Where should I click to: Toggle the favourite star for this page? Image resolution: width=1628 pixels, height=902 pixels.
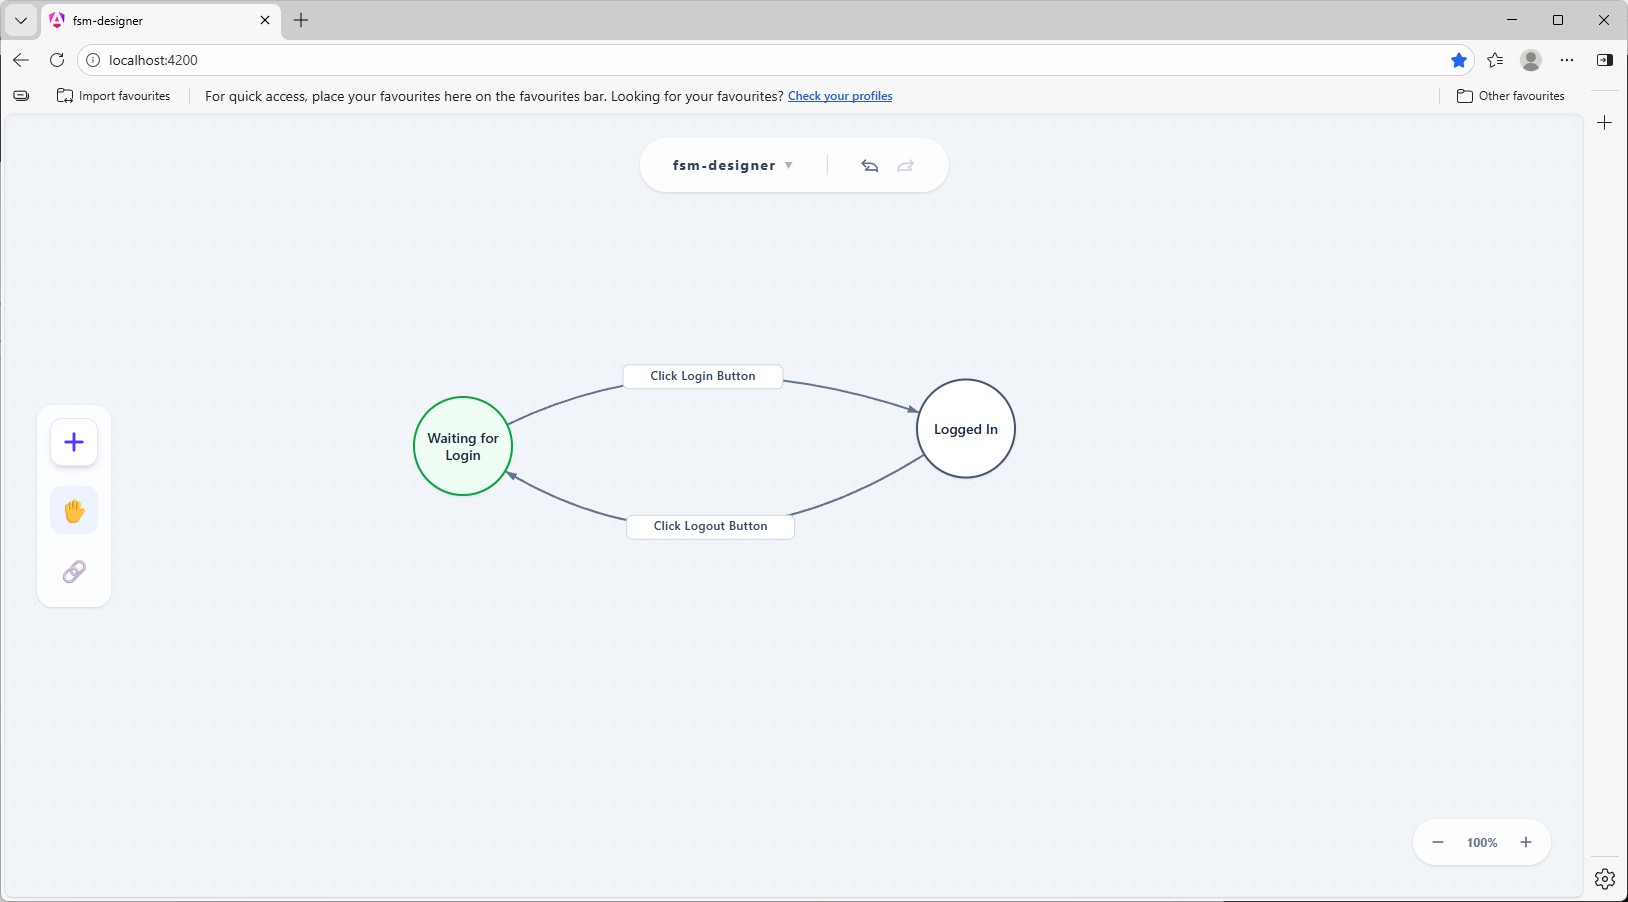click(x=1459, y=60)
